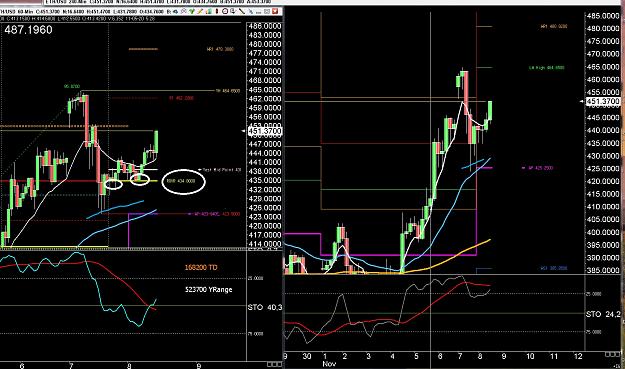The width and height of the screenshot is (625, 369).
Task: Click the 'Test Mid Point' annotation label
Action: click(x=222, y=170)
